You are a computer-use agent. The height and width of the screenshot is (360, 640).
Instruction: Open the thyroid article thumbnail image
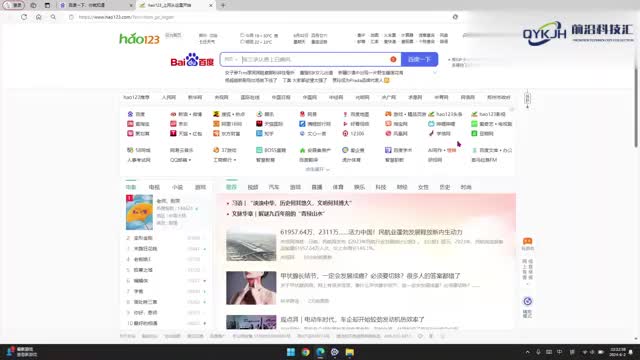(x=251, y=288)
